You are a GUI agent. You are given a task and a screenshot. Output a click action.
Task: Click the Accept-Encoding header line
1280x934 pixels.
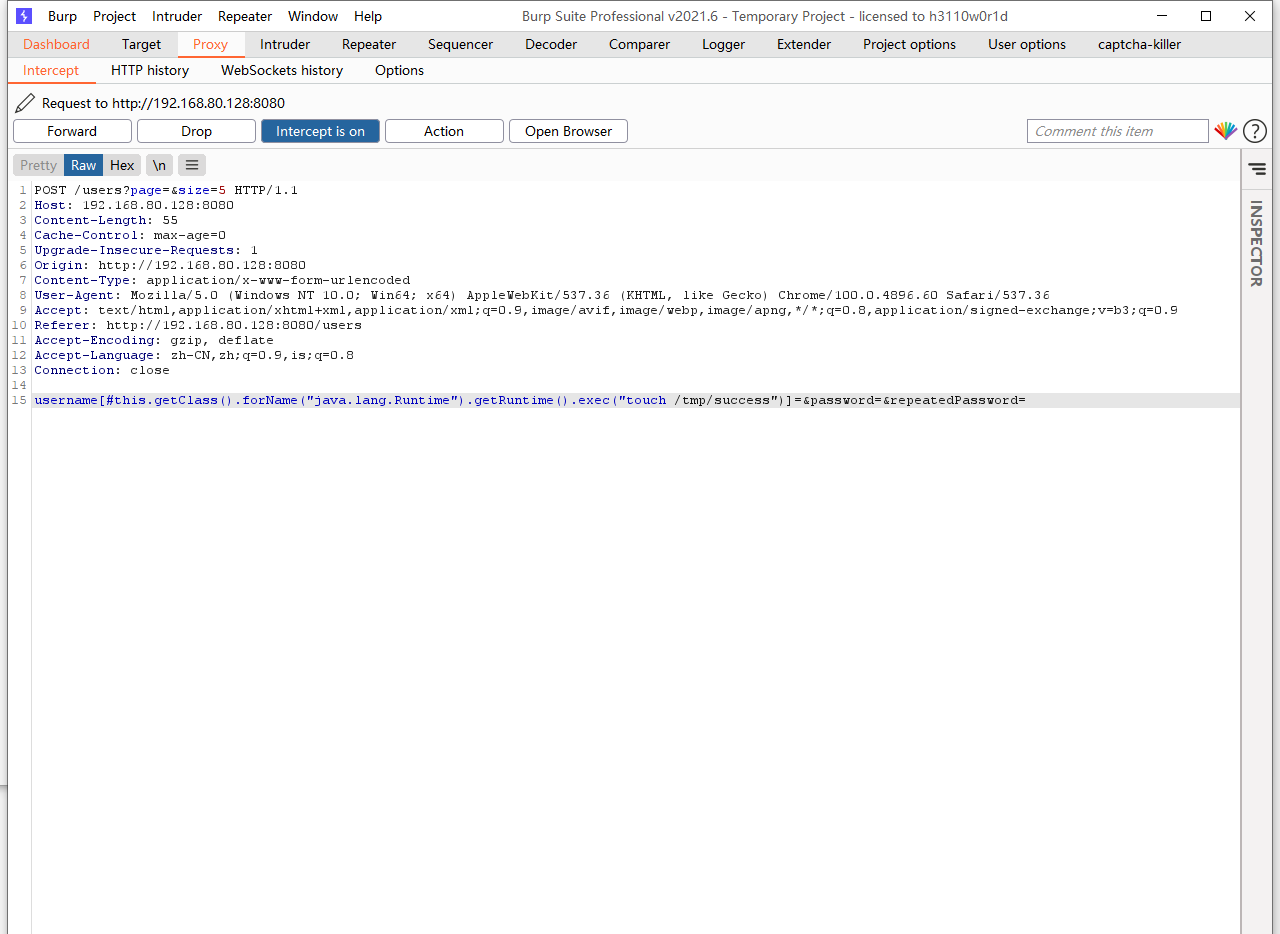pos(154,340)
